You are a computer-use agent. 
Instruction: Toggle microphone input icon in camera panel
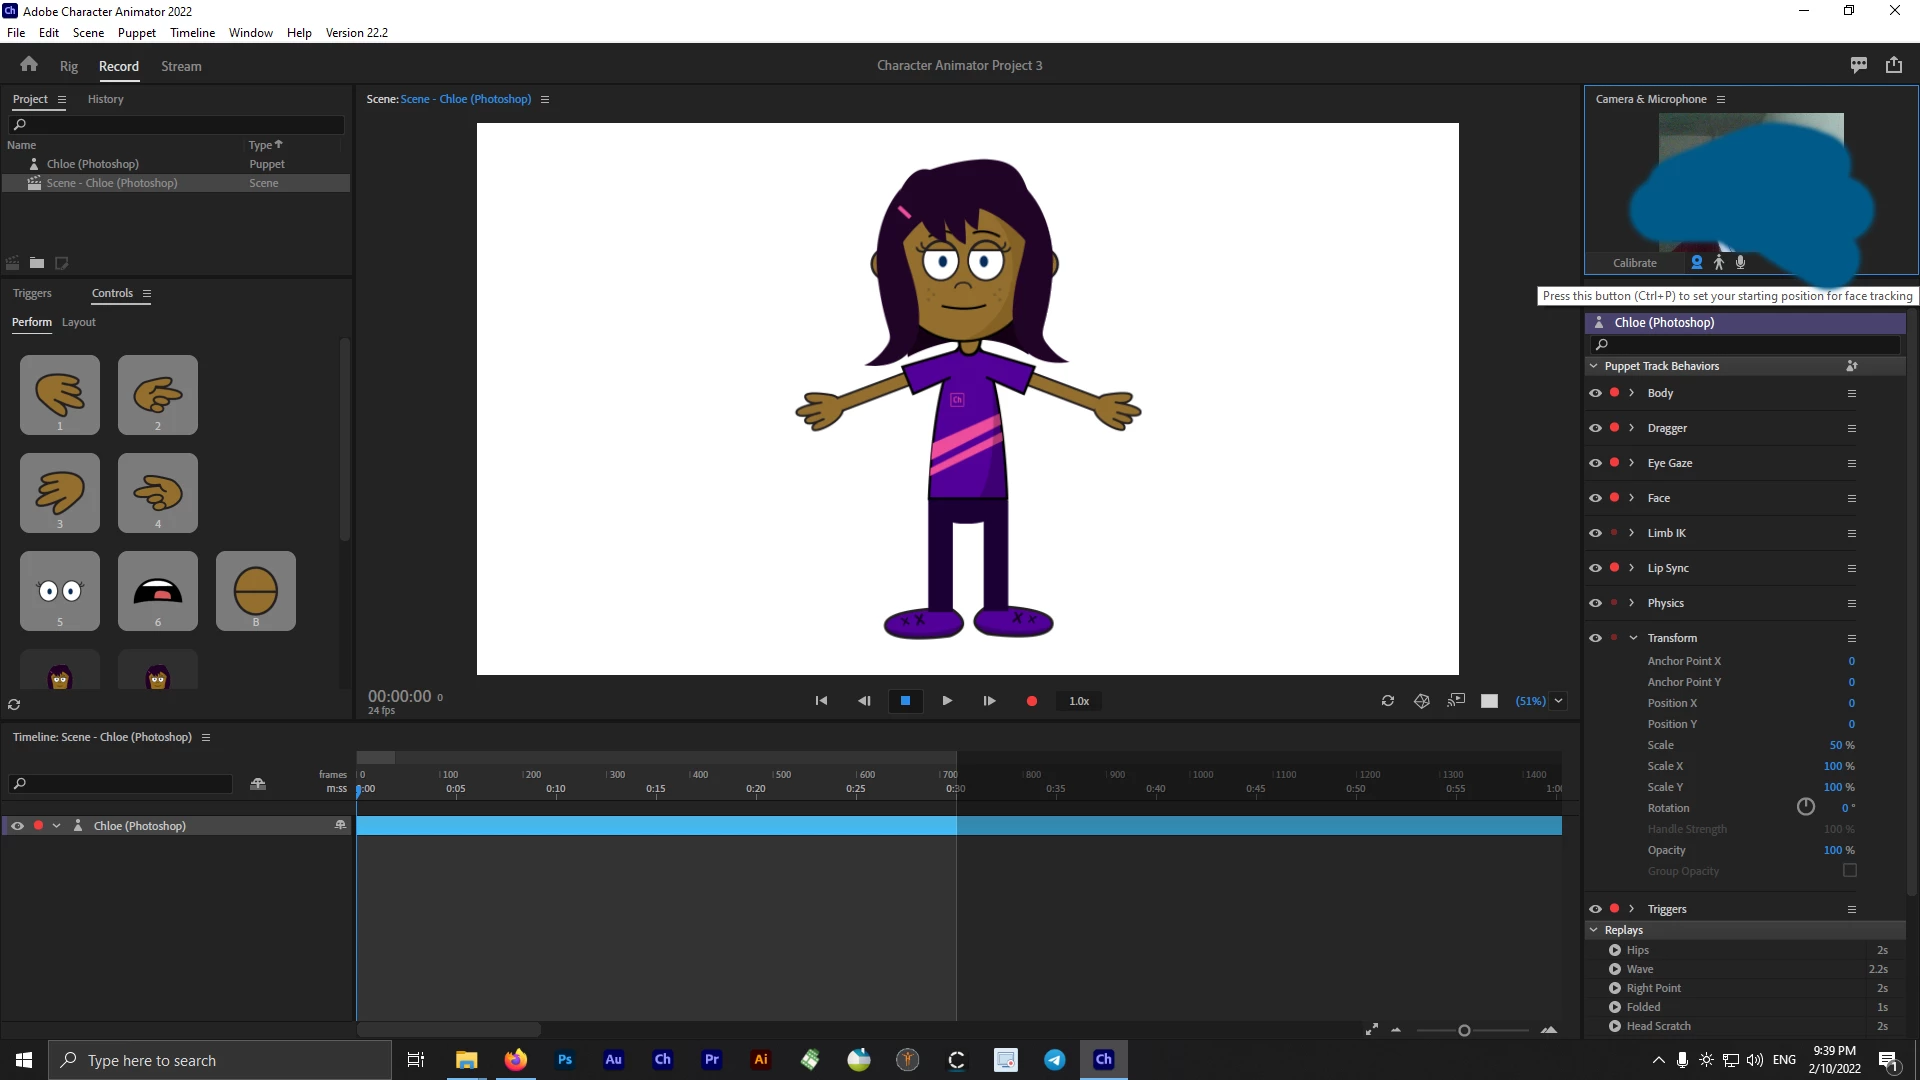point(1741,262)
